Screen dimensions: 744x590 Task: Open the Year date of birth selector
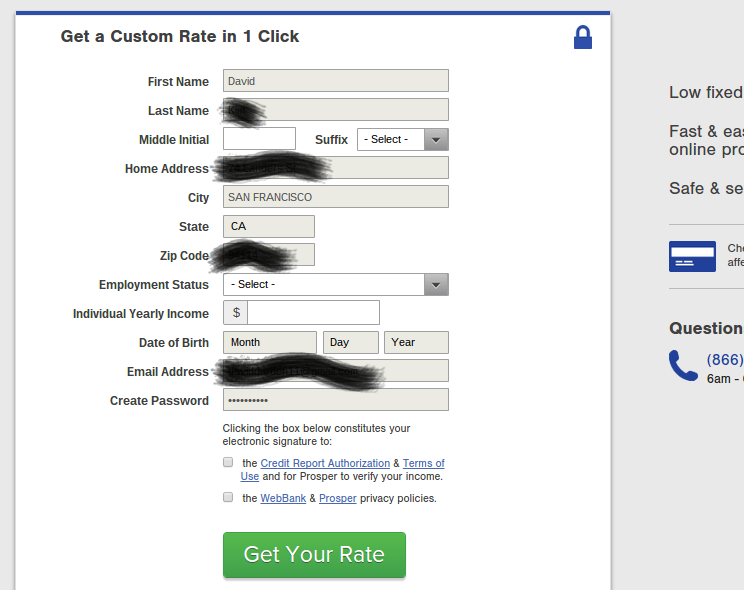click(x=417, y=342)
